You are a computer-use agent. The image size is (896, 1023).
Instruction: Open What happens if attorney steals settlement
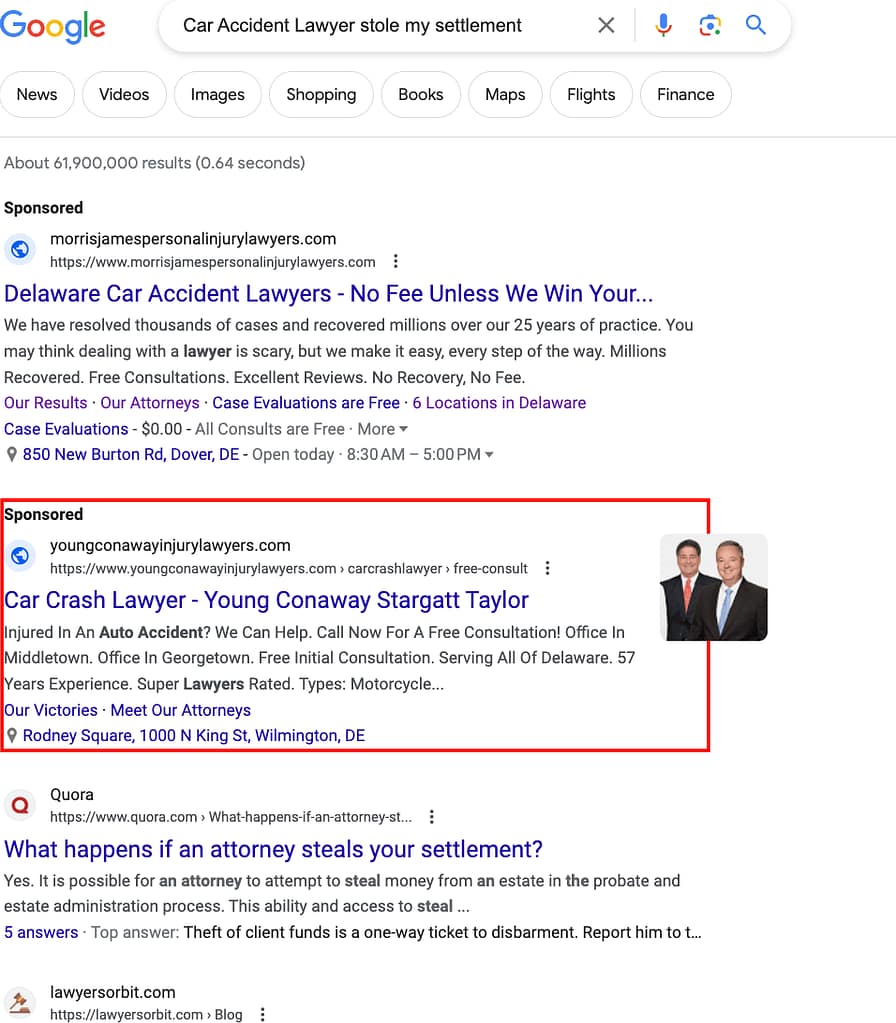click(273, 849)
